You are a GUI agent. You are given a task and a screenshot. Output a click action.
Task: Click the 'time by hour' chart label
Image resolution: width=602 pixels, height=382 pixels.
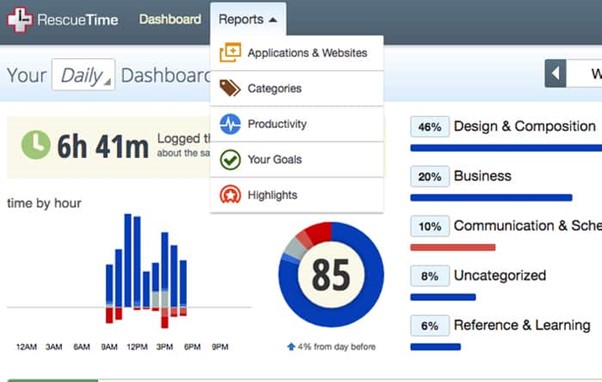(x=44, y=203)
